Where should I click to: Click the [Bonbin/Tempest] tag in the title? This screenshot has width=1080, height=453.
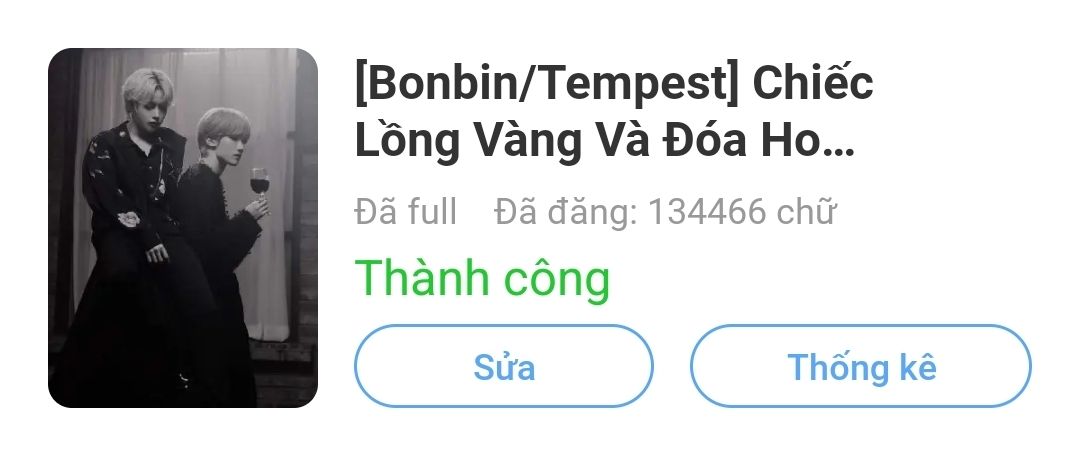click(x=547, y=85)
